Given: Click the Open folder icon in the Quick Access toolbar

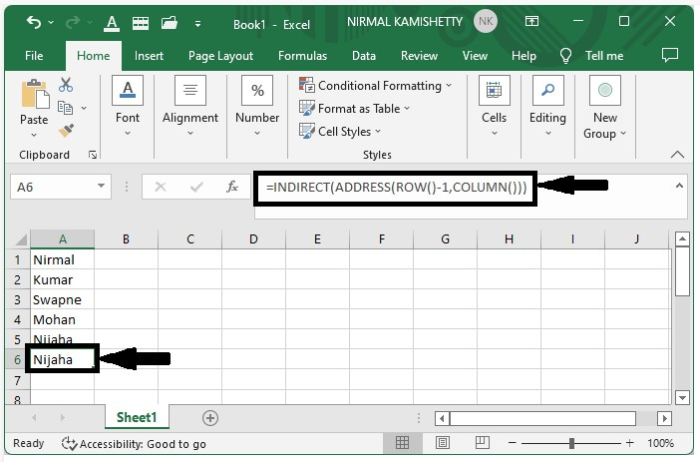Looking at the screenshot, I should (x=169, y=23).
